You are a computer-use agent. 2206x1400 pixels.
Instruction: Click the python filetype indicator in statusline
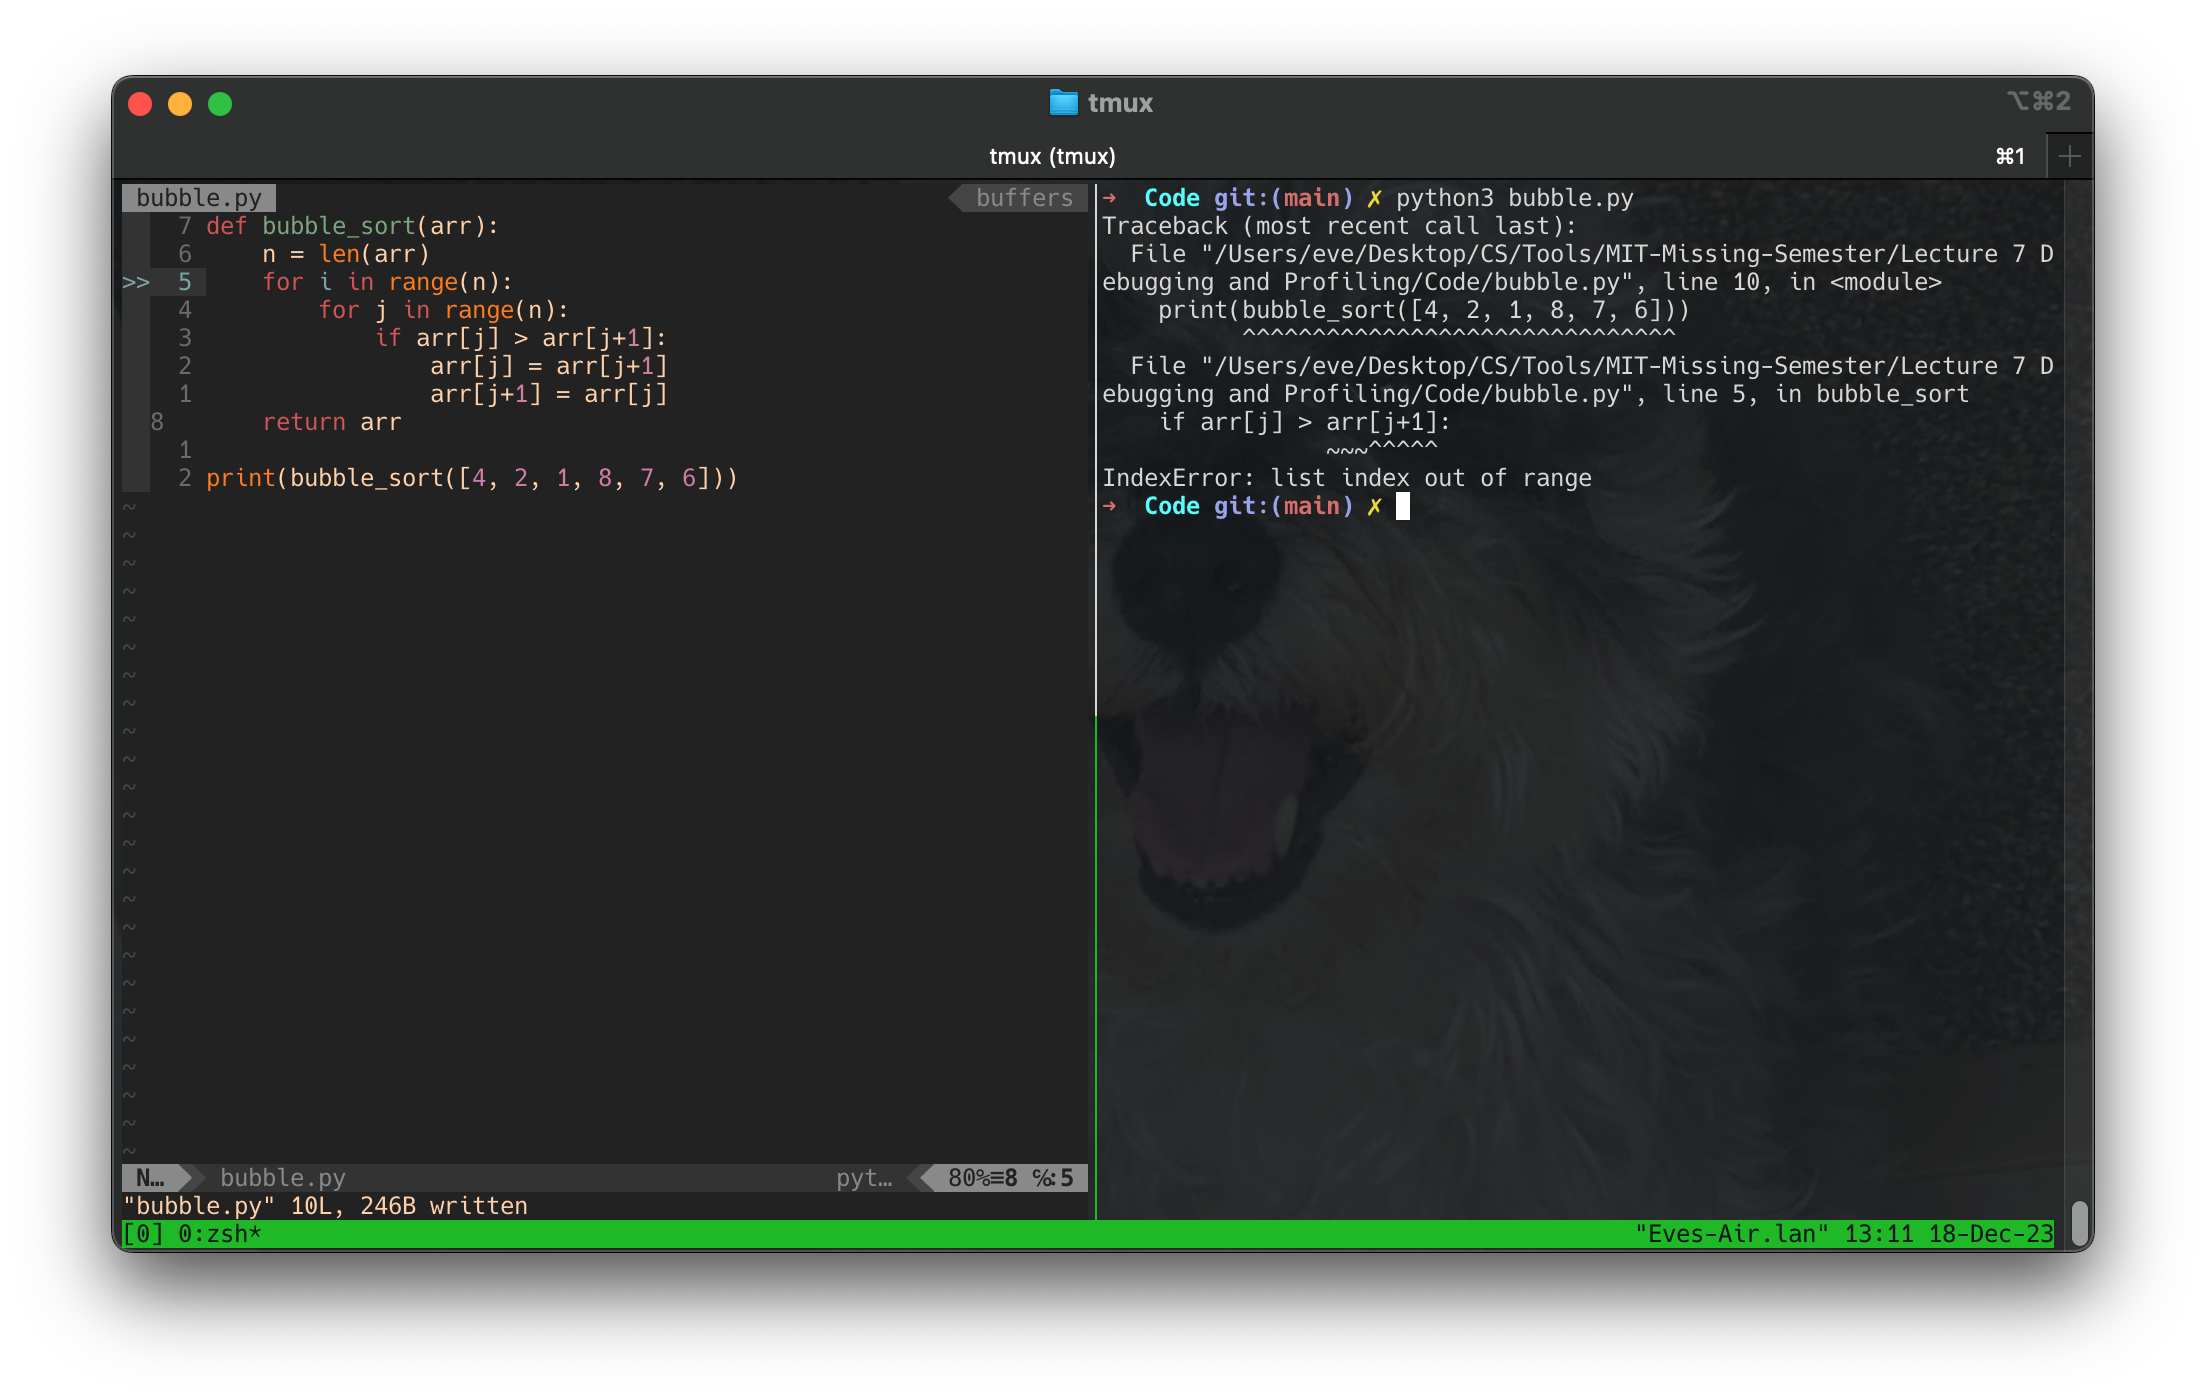[x=866, y=1178]
